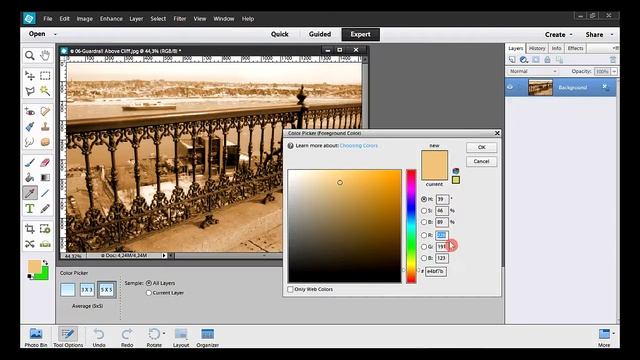Image resolution: width=640 pixels, height=360 pixels.
Task: Choose the Current Layer sample option
Action: click(149, 293)
